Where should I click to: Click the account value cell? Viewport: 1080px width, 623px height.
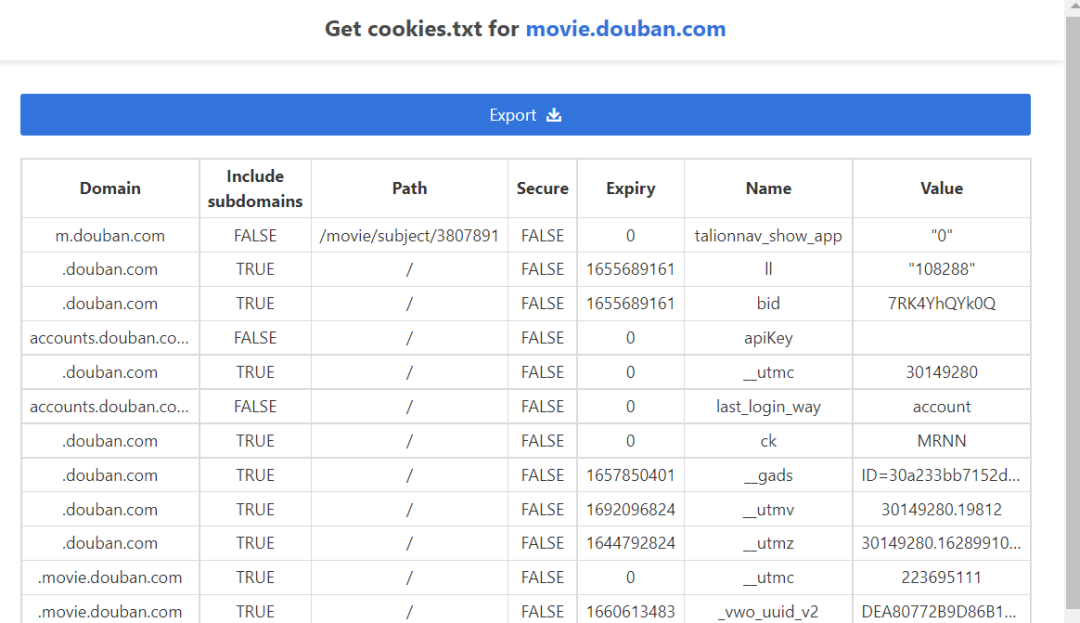[942, 407]
